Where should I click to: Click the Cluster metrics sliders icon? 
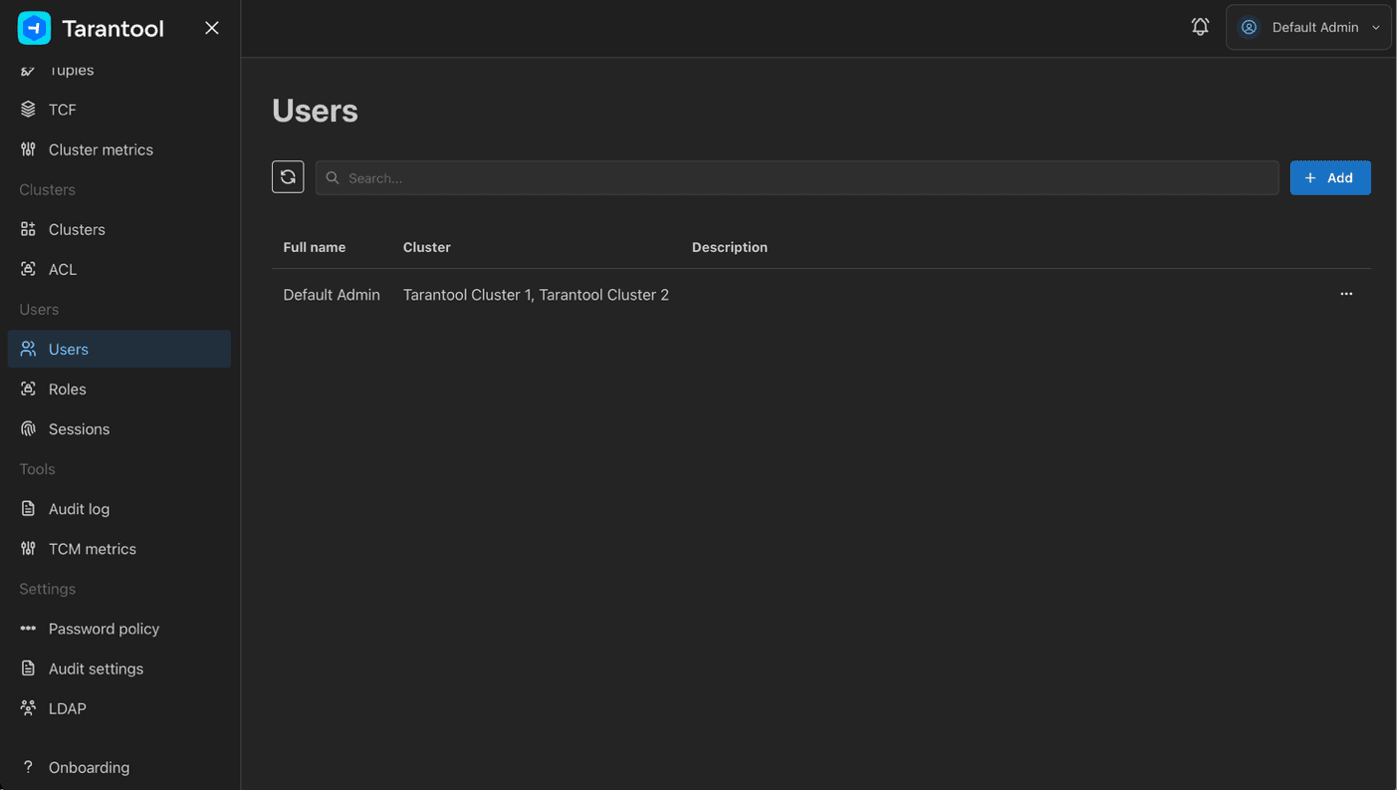(x=28, y=150)
